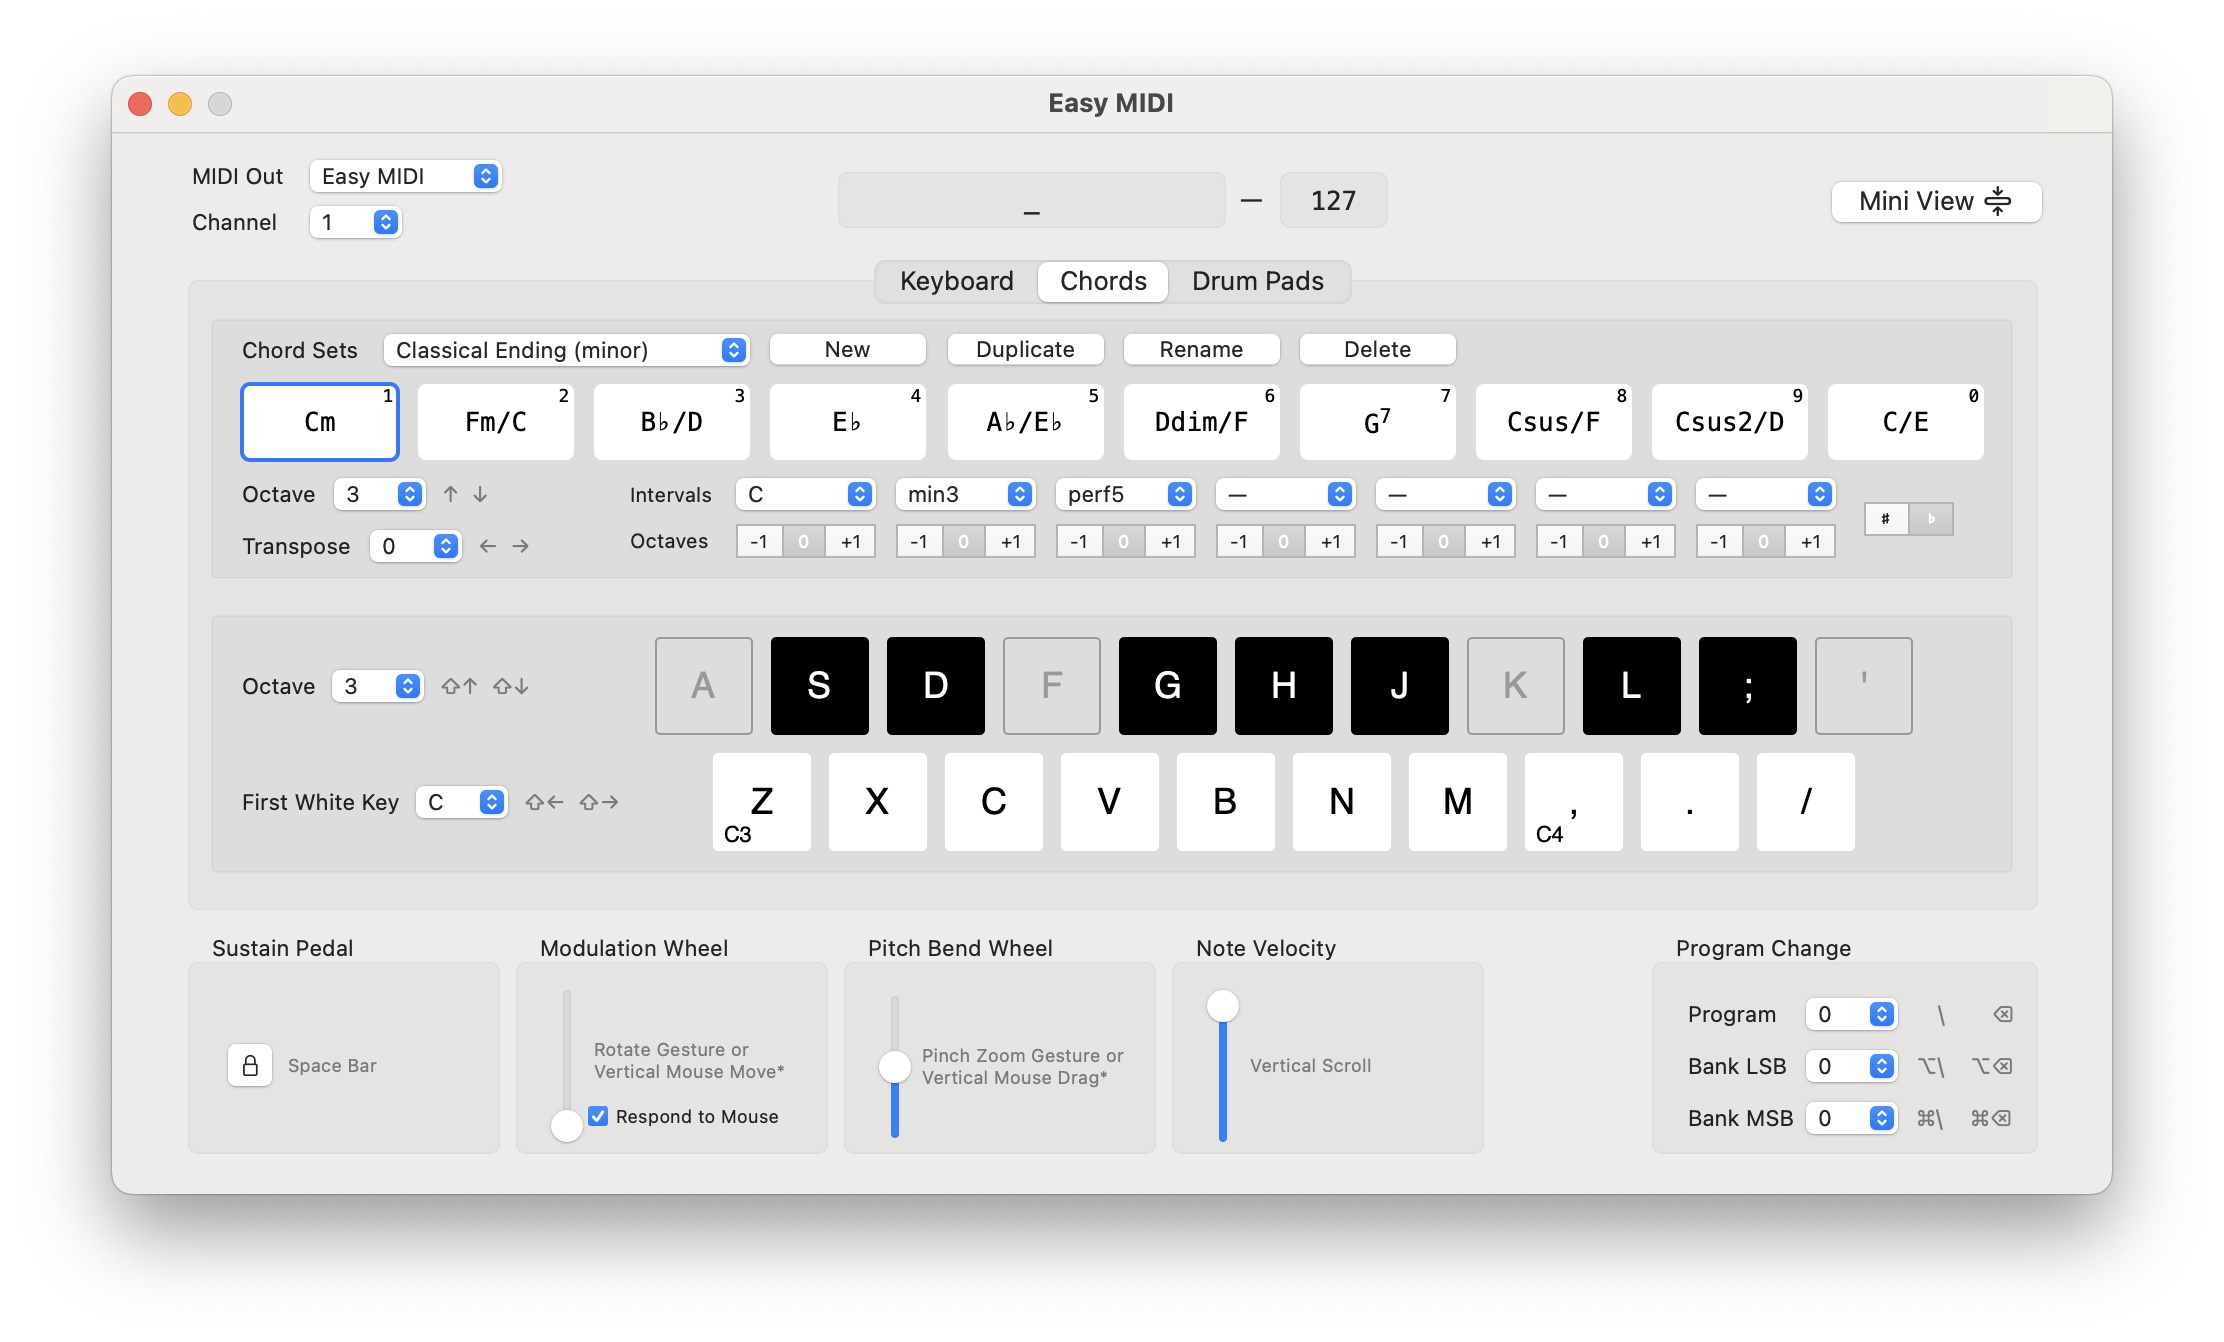Raise chord octave using the up arrow icon
2224x1342 pixels.
point(449,493)
